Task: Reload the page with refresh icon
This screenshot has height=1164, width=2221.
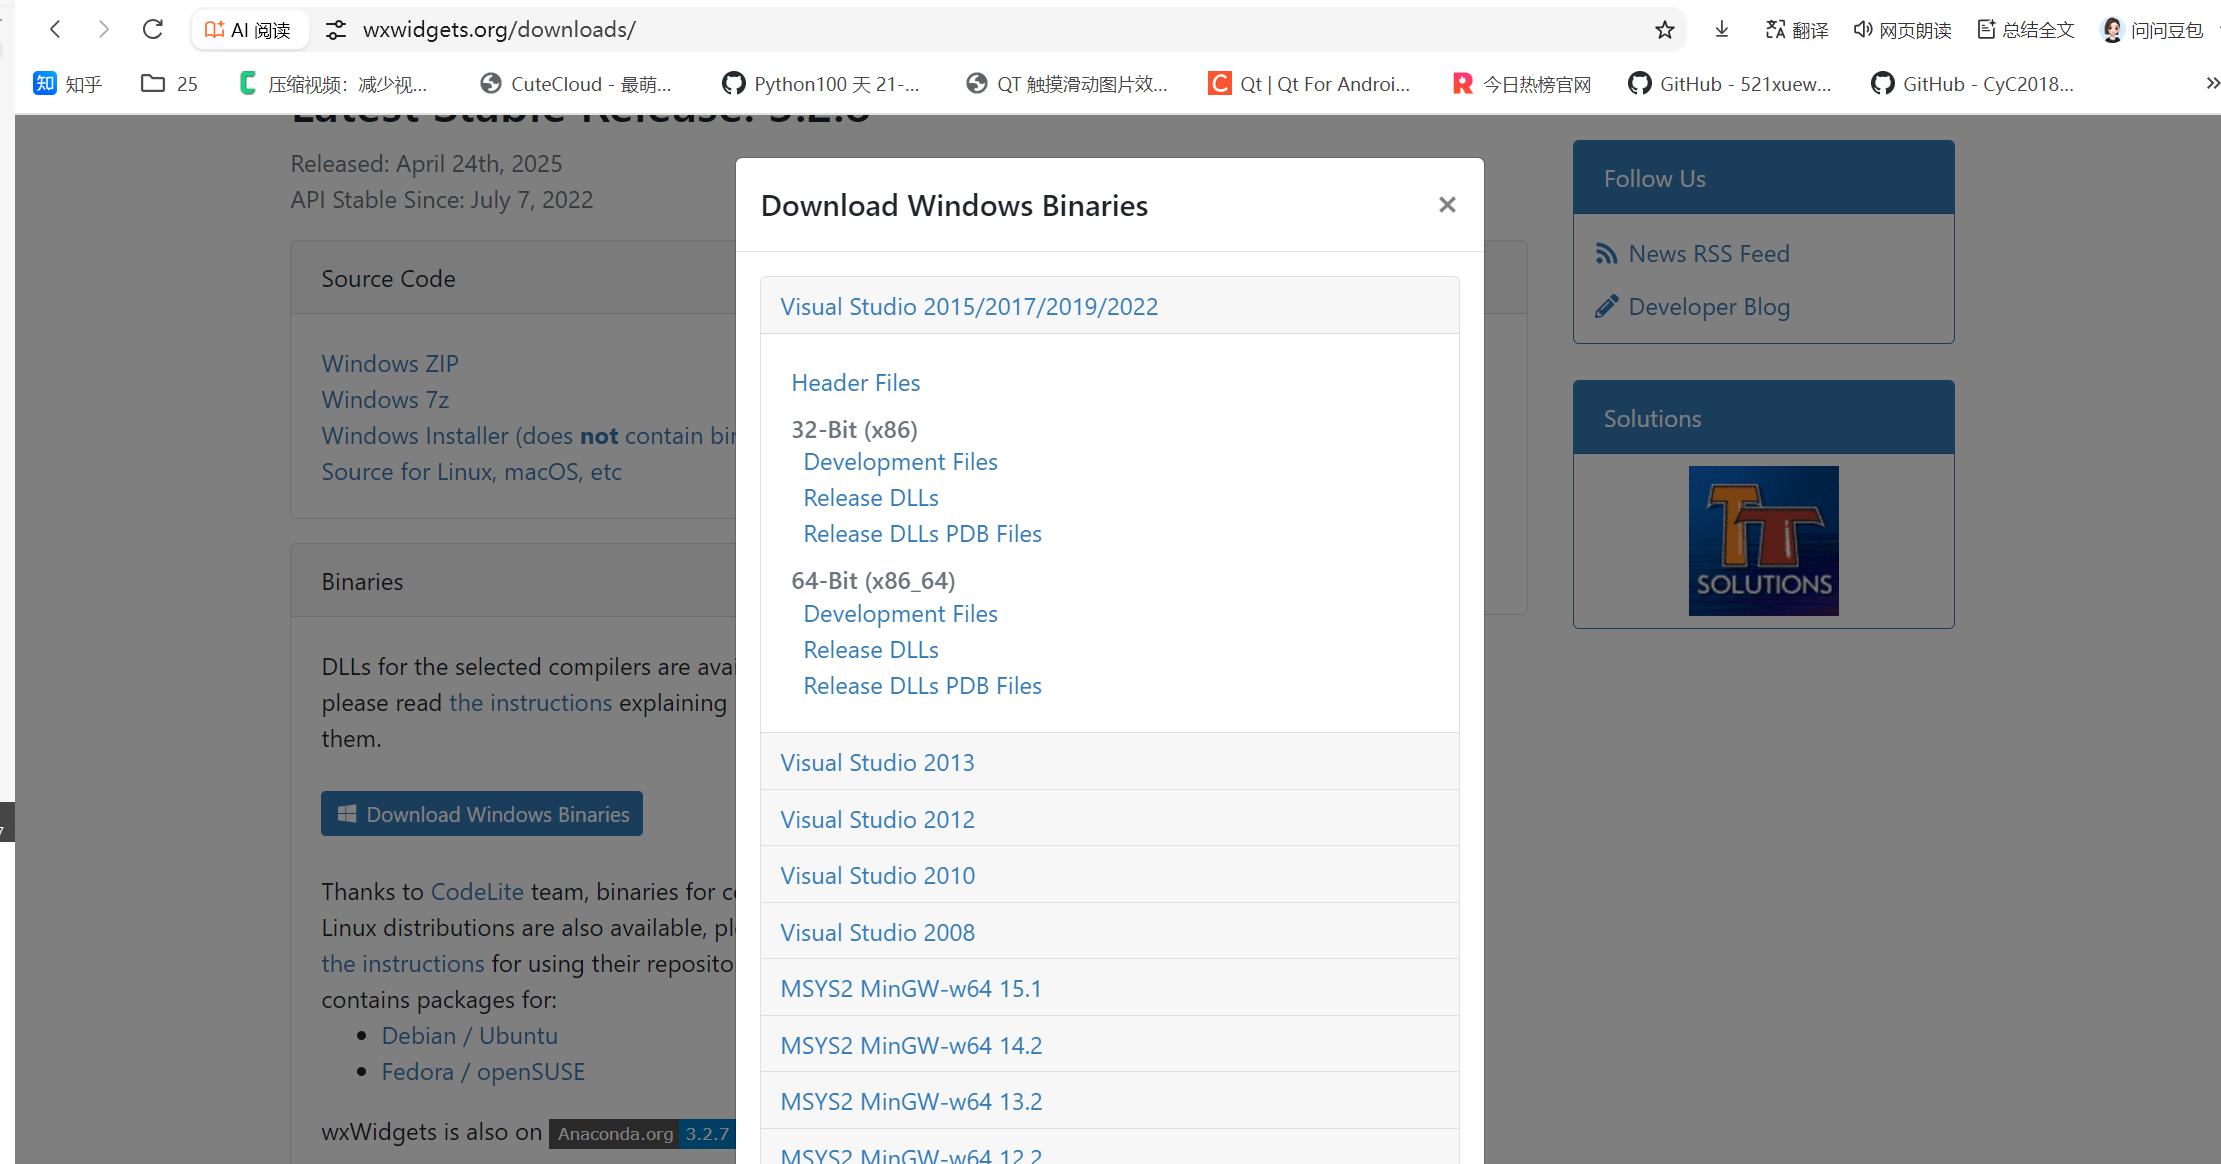Action: [152, 29]
